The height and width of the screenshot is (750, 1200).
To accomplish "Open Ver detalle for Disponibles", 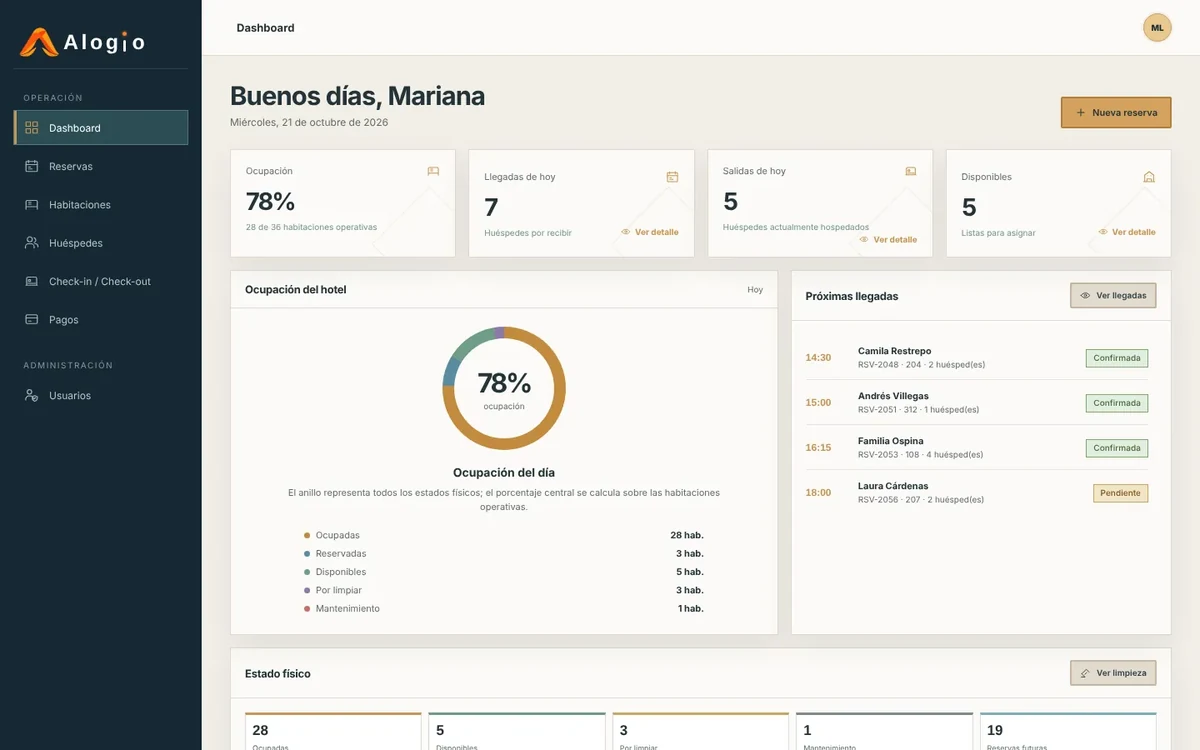I will [x=1127, y=232].
